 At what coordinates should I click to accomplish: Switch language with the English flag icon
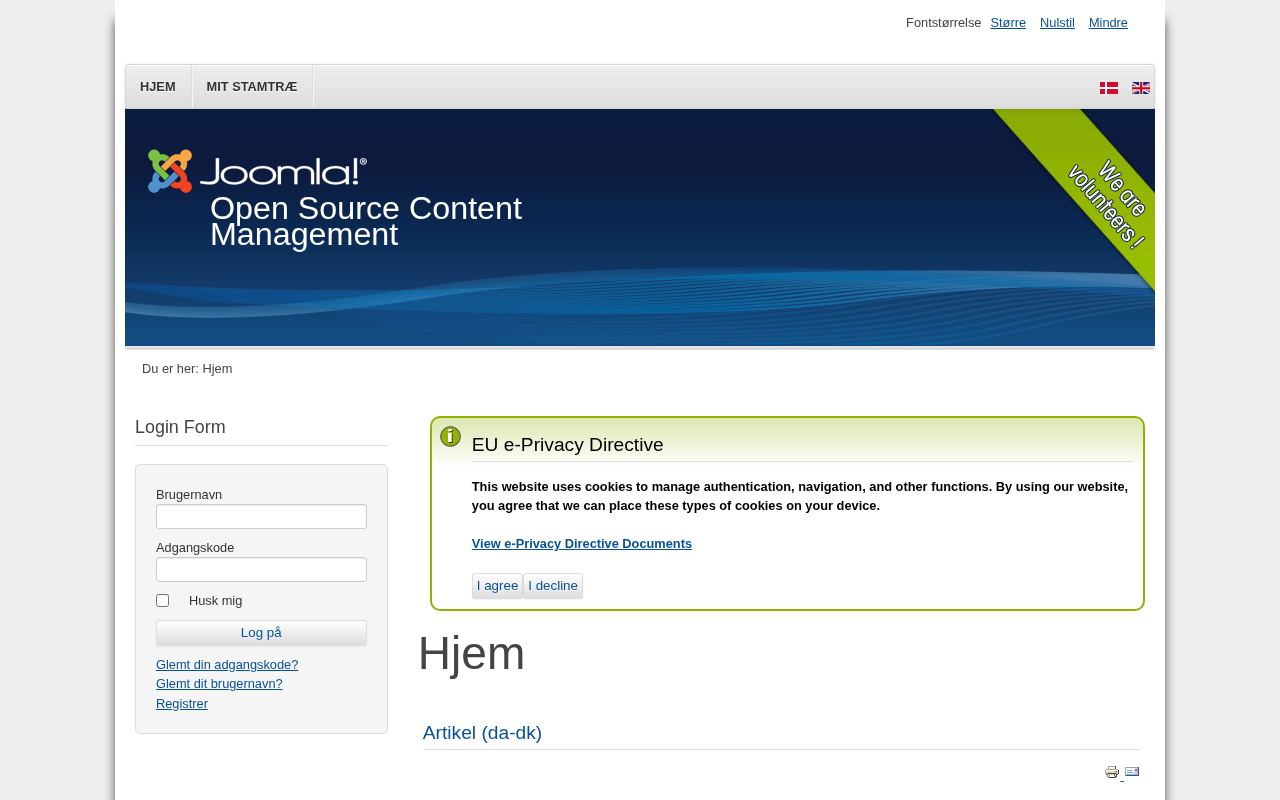point(1140,88)
